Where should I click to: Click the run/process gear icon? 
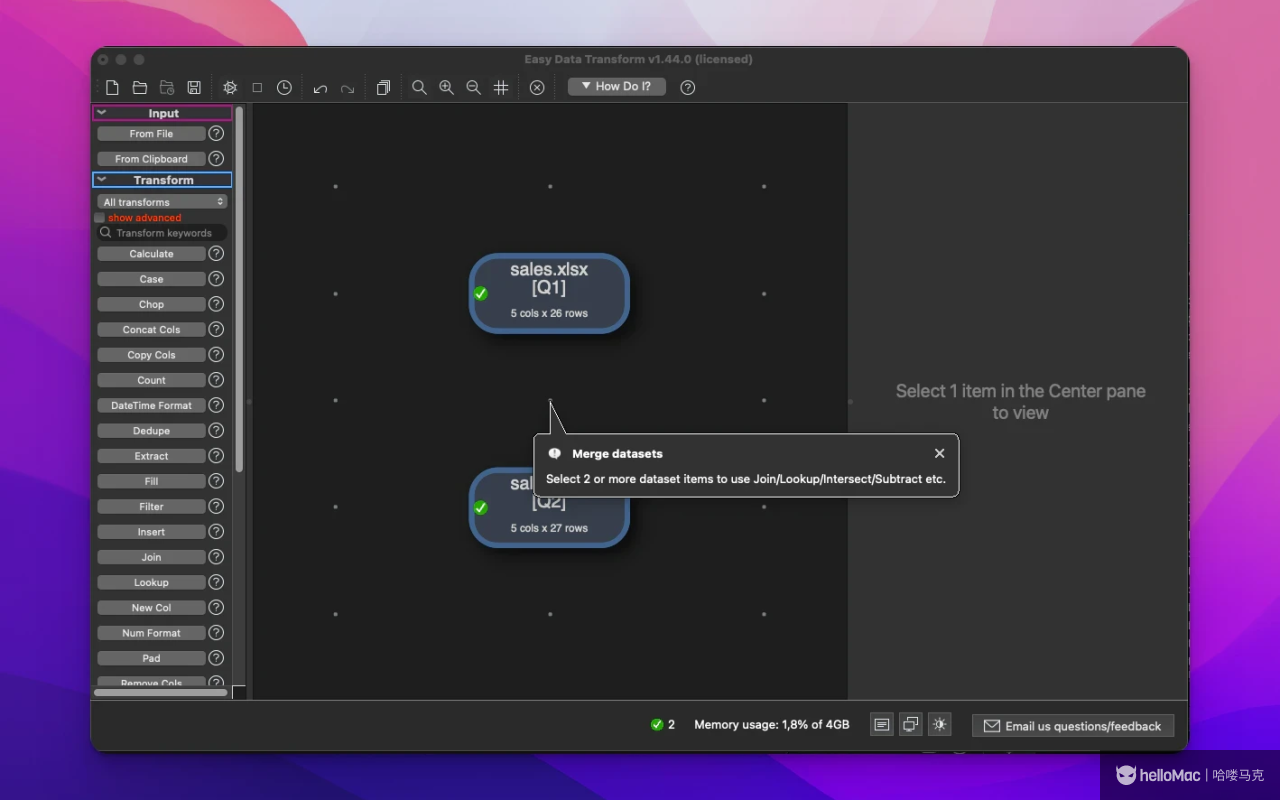[x=230, y=88]
